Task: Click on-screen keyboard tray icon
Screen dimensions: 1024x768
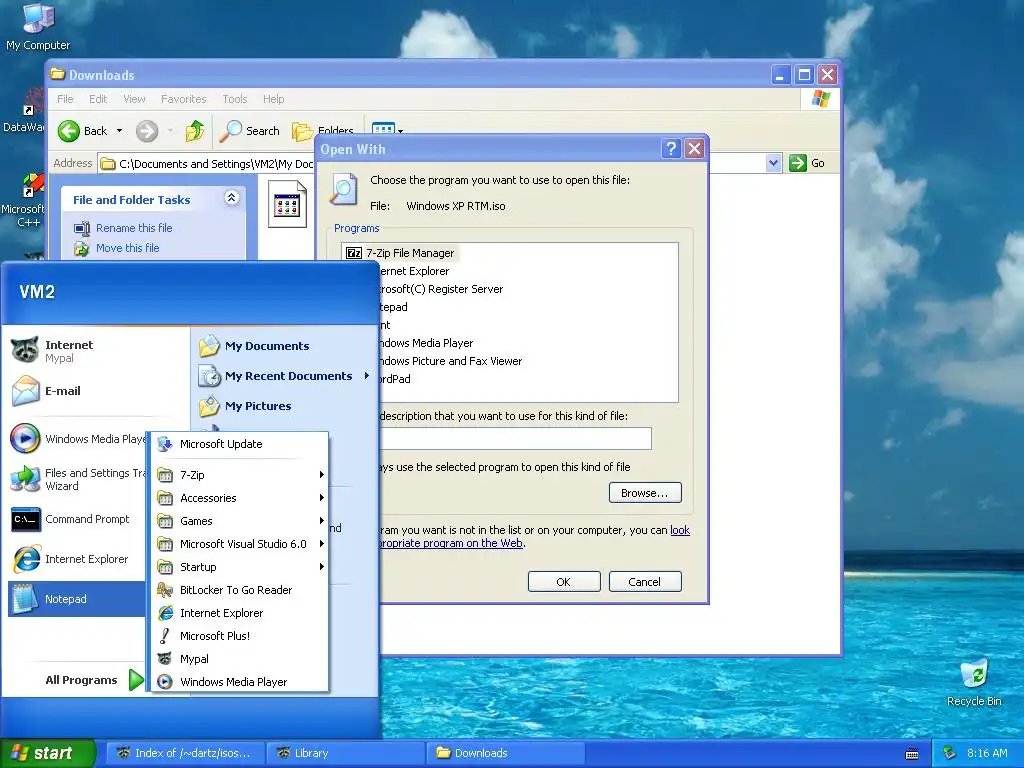Action: click(x=912, y=754)
